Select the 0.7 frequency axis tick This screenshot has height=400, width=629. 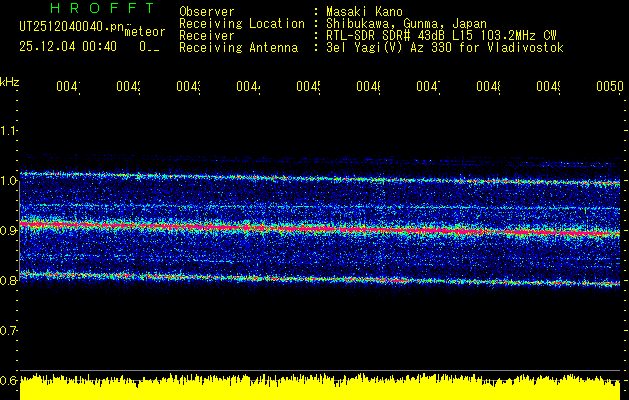10,330
